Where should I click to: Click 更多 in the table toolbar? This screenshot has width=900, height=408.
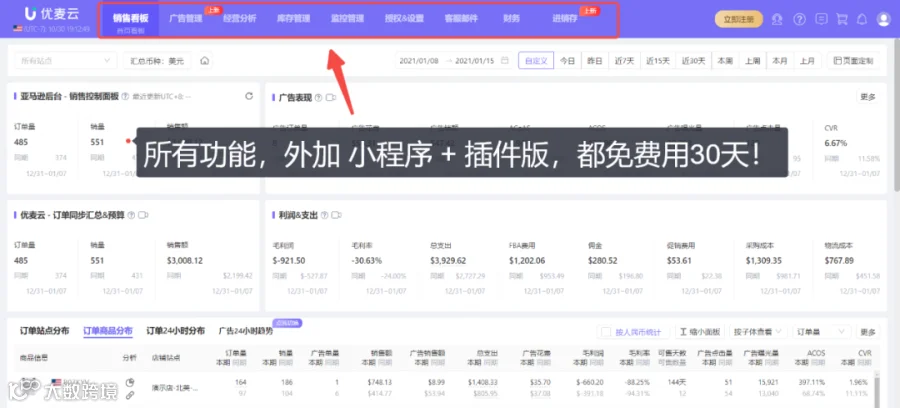pos(867,332)
